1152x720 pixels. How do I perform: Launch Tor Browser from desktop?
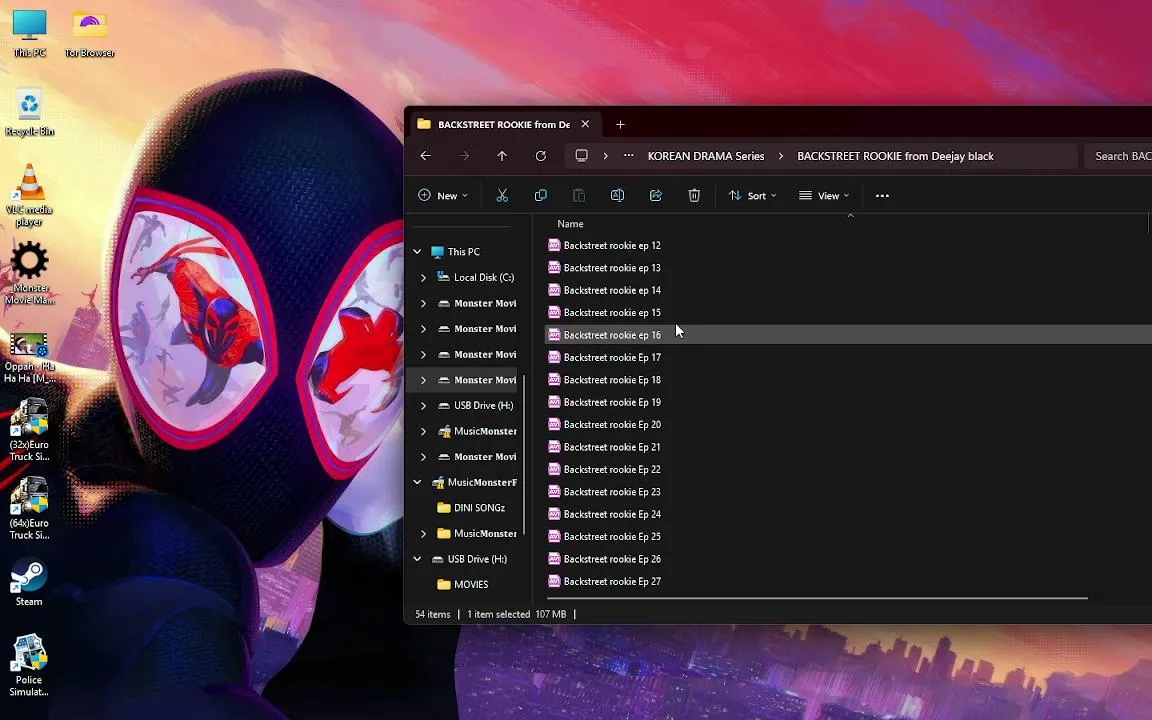[x=90, y=33]
